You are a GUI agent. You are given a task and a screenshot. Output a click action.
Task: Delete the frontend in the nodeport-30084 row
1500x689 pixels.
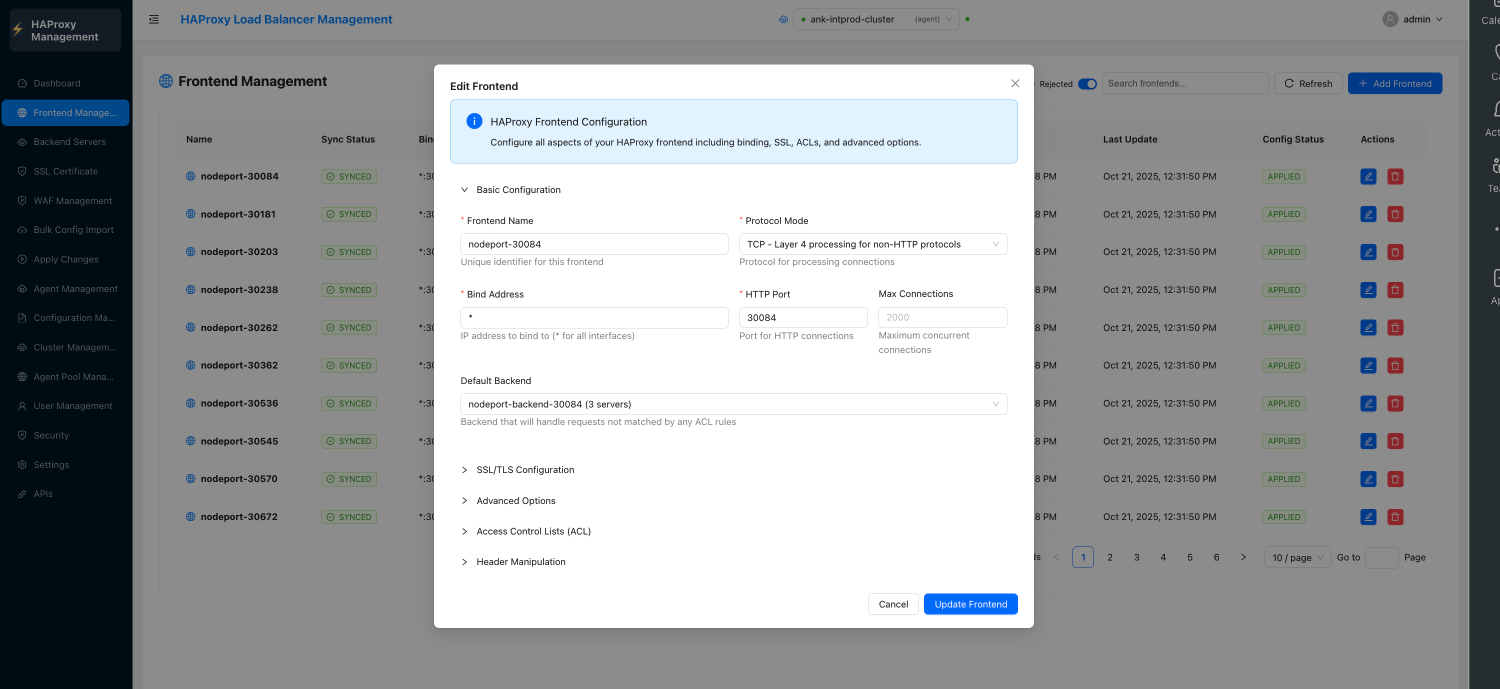click(x=1395, y=176)
